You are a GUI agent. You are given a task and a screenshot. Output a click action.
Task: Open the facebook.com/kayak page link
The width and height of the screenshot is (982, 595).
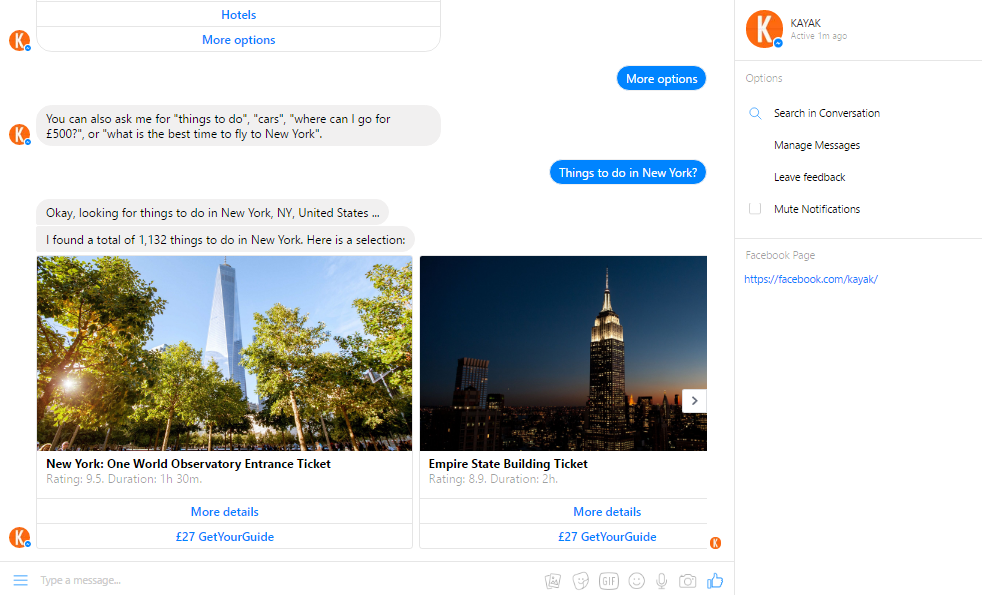[810, 279]
